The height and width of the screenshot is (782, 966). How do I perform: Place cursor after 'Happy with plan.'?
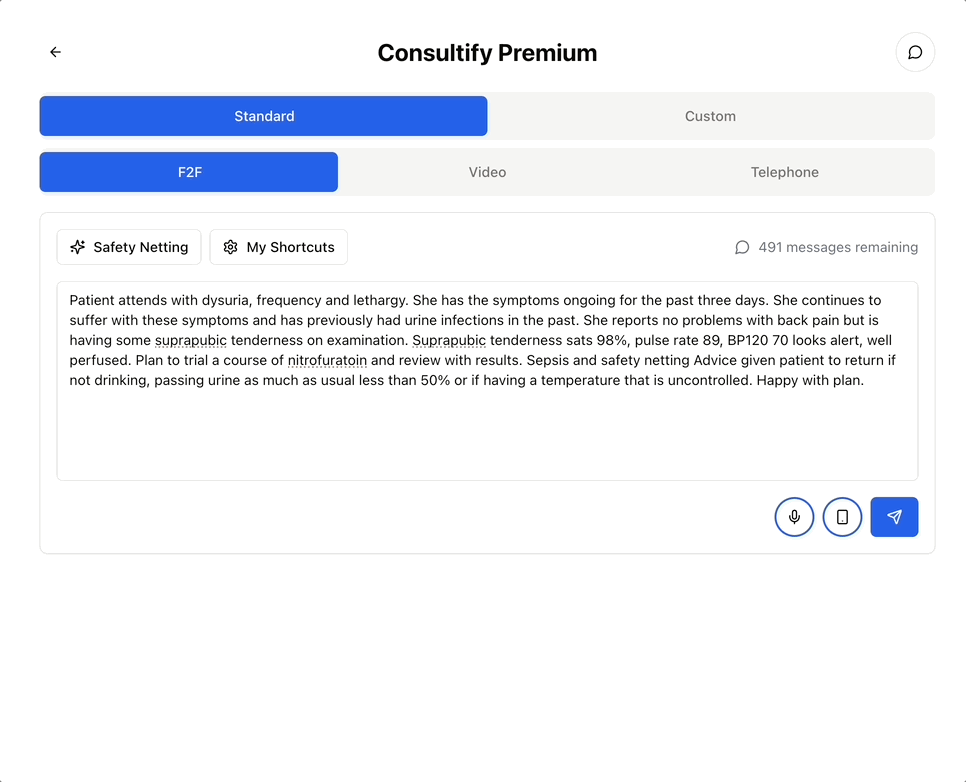pyautogui.click(x=864, y=380)
